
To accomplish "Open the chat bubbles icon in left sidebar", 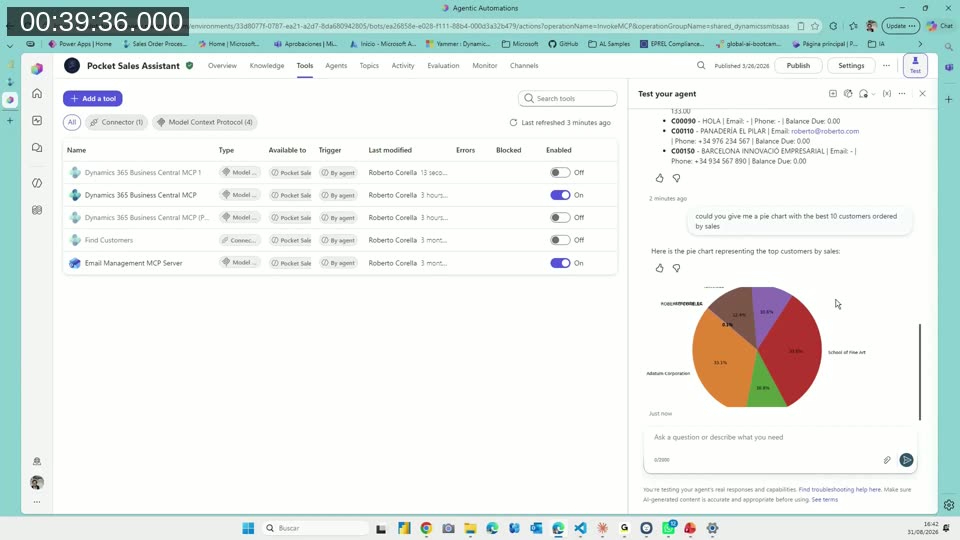I will [x=37, y=148].
